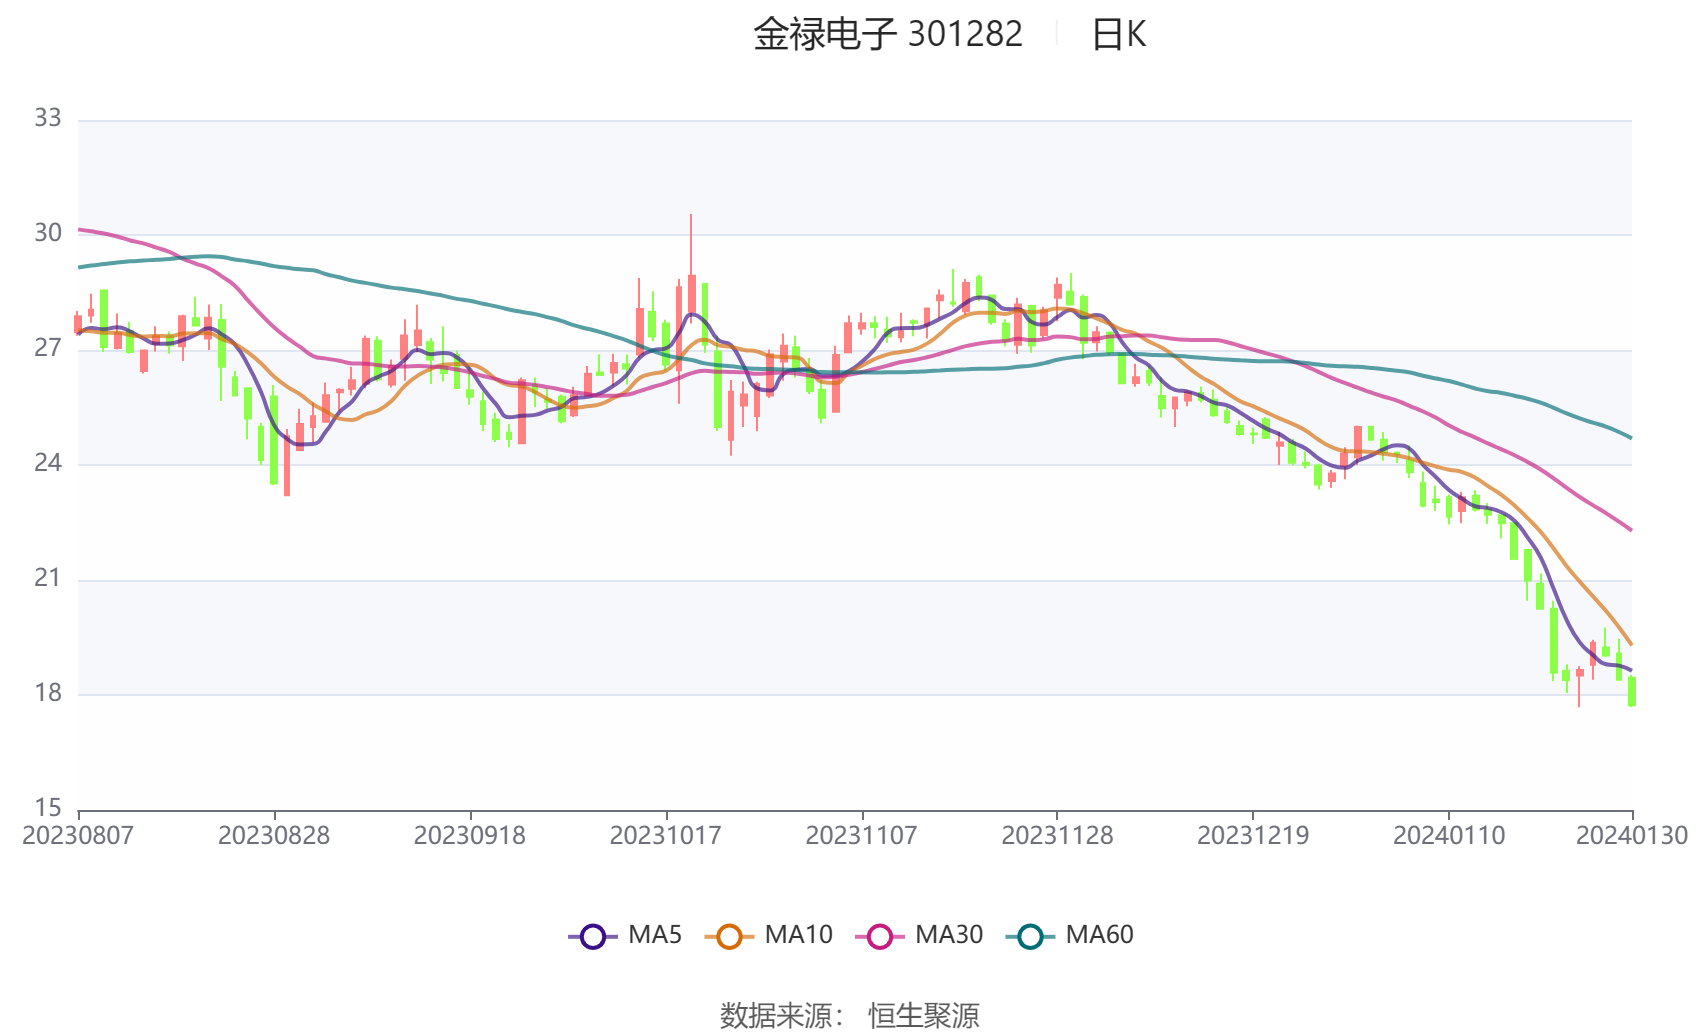
Task: Select the 日K chart type label
Action: (1118, 35)
